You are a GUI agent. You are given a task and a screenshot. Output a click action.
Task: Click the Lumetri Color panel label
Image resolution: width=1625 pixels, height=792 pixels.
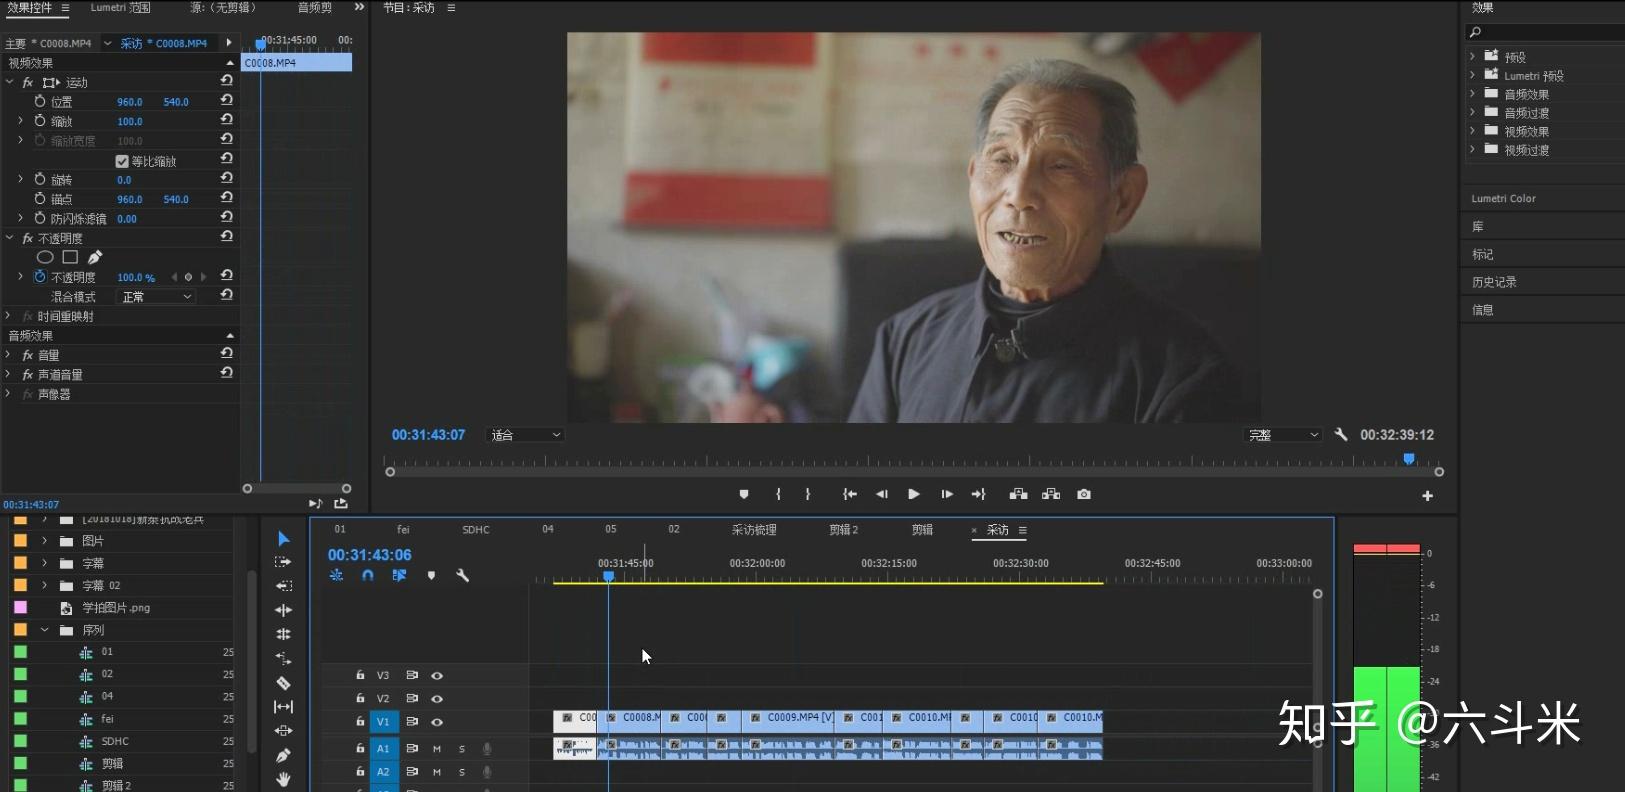tap(1503, 198)
